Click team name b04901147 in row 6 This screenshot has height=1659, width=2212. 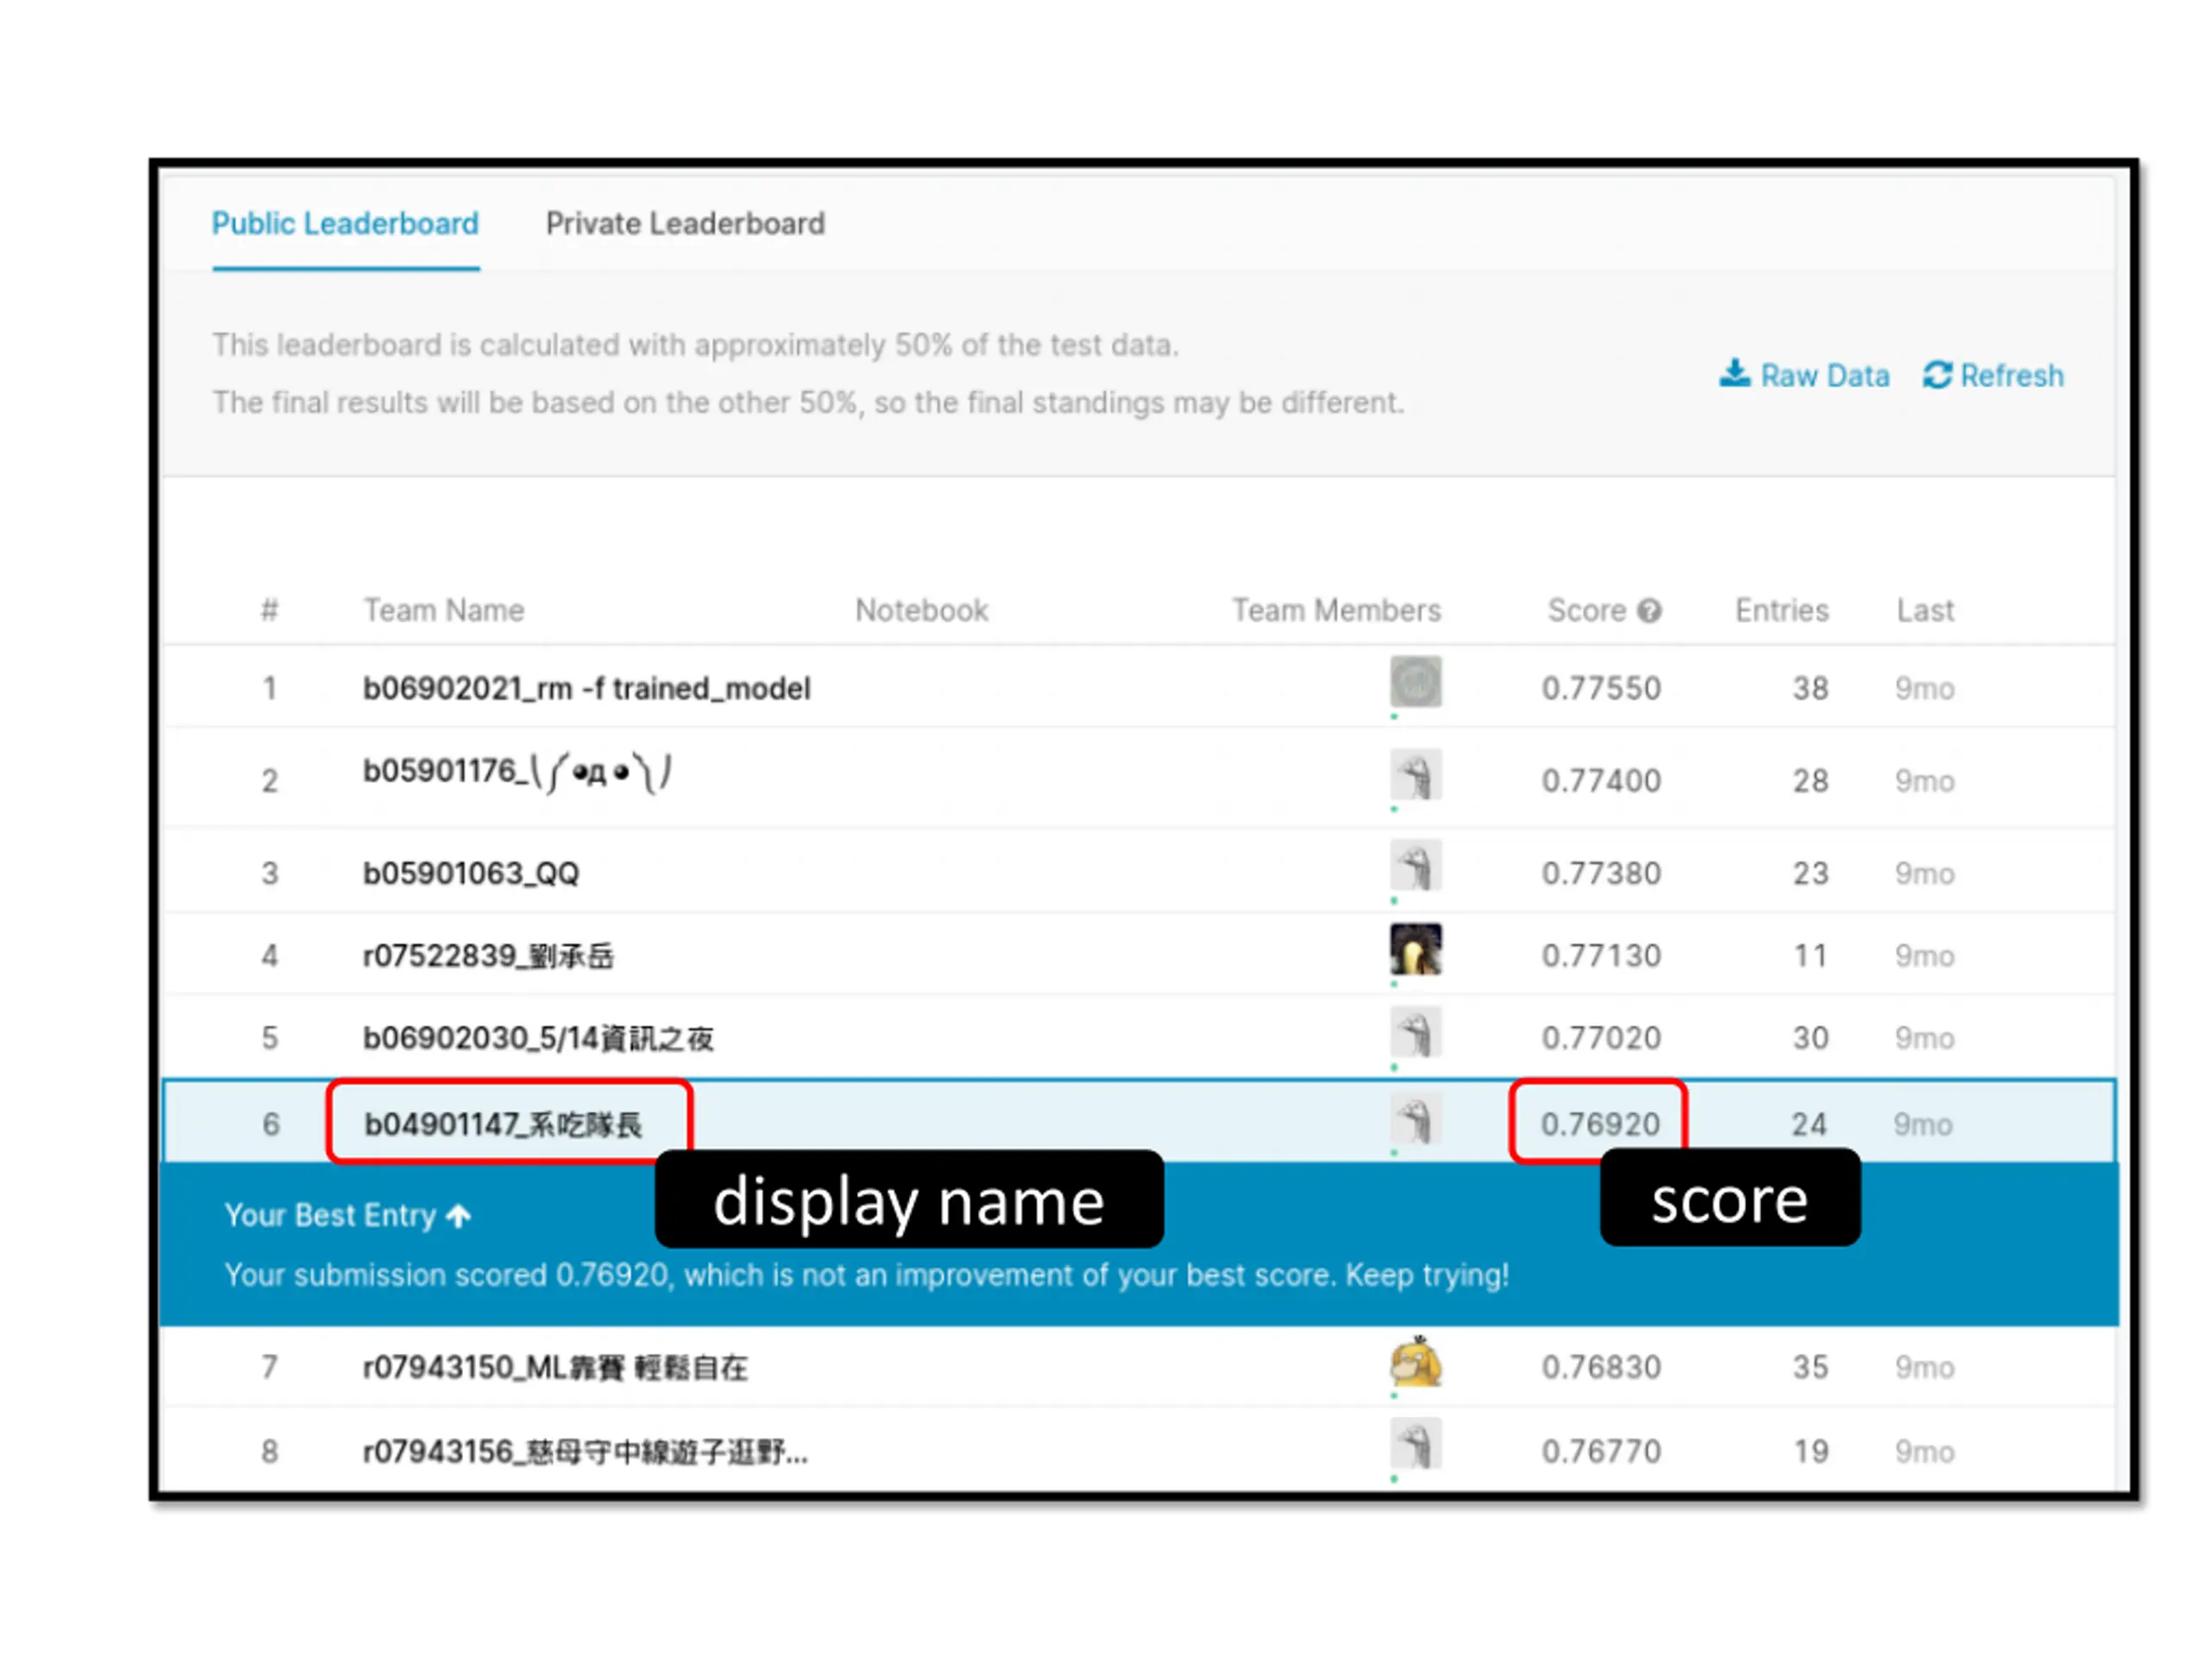pos(502,1124)
